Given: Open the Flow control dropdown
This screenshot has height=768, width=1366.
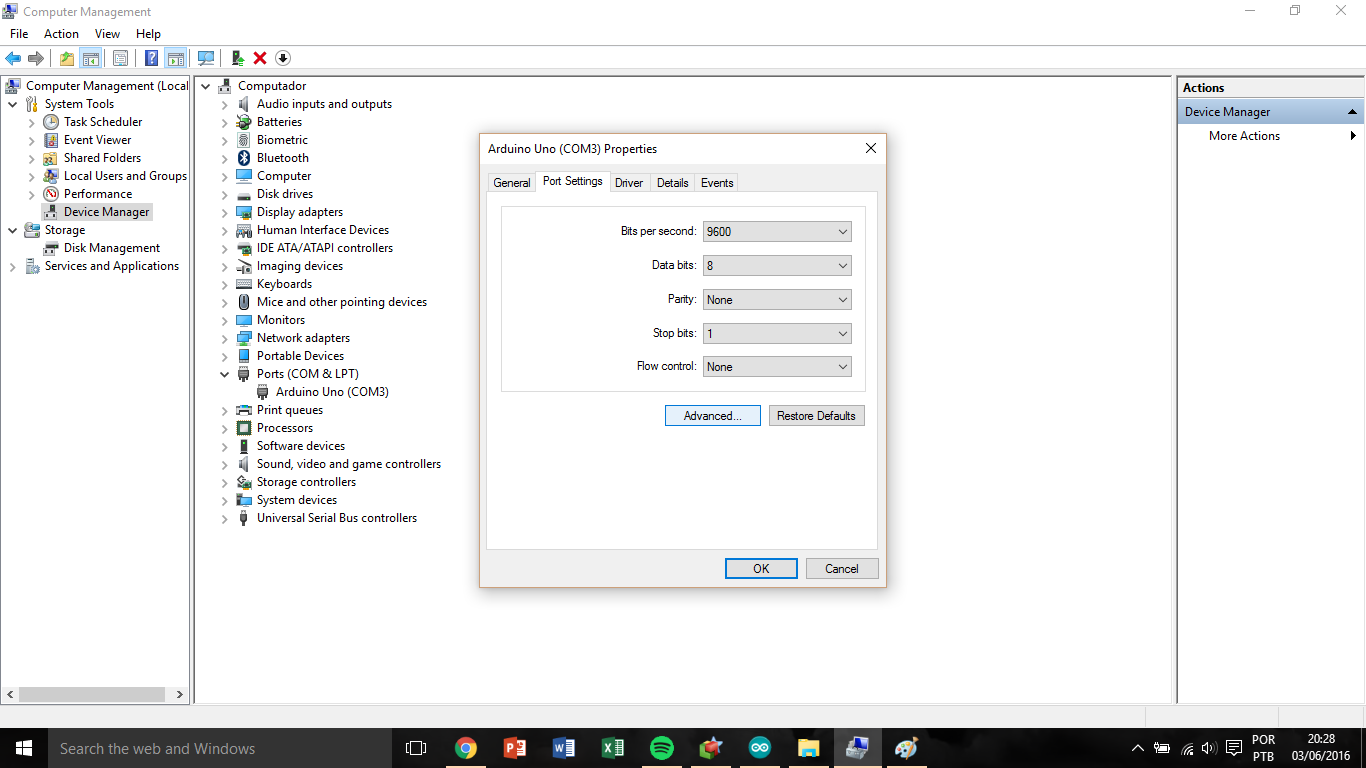Looking at the screenshot, I should click(x=777, y=367).
